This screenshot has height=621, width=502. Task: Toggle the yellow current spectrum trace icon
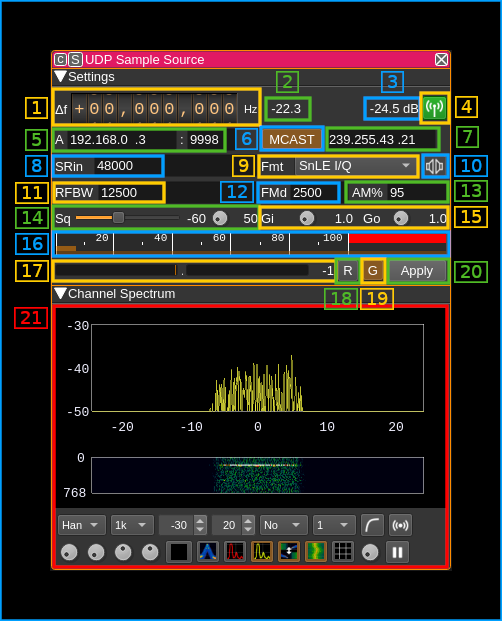click(x=262, y=552)
